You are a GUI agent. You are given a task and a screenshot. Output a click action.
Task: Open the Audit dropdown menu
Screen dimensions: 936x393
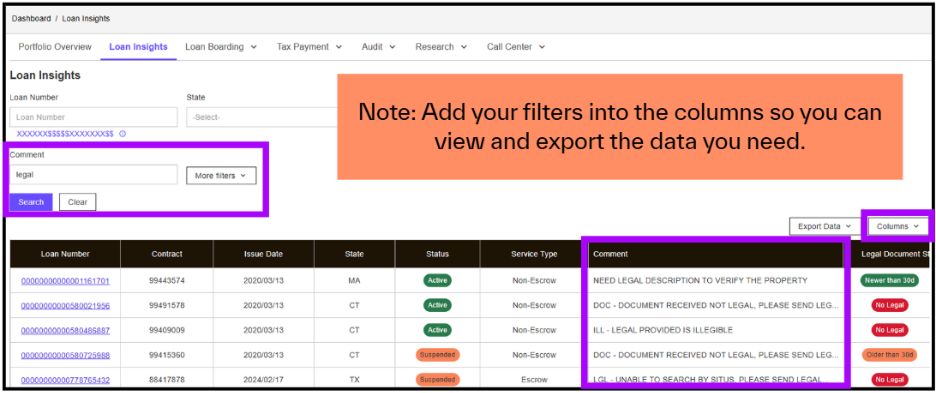378,47
